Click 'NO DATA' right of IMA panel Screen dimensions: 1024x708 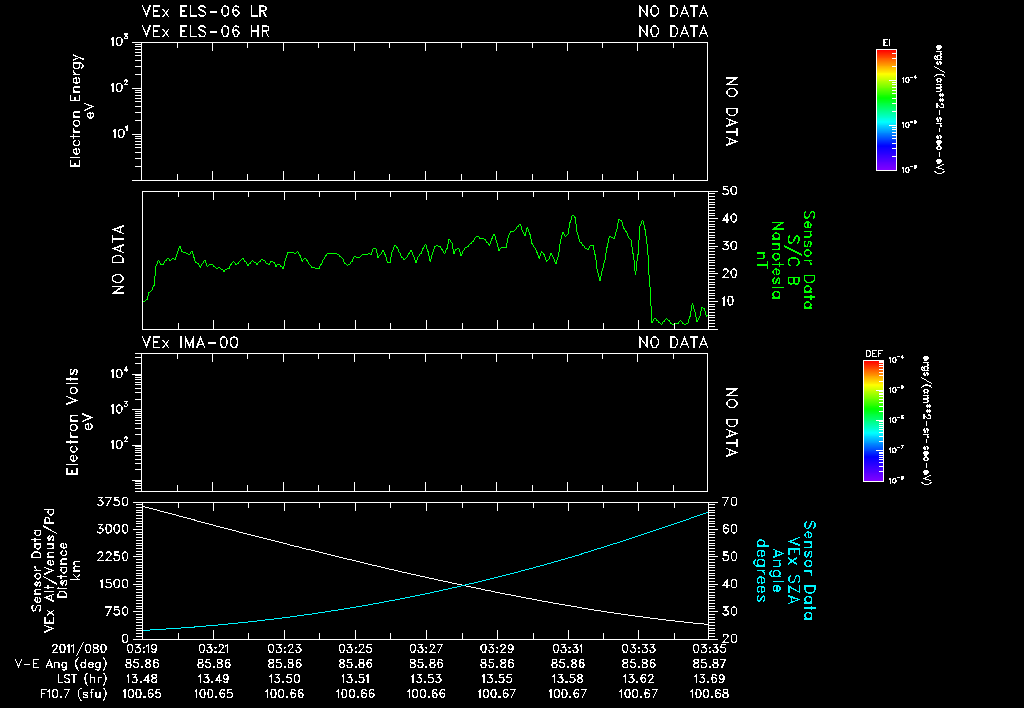731,423
